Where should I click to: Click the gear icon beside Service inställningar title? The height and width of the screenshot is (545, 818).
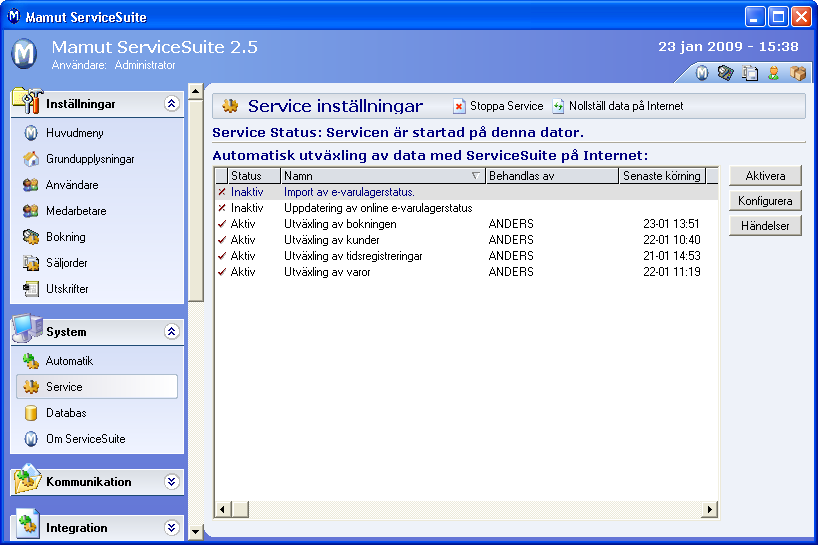(x=230, y=106)
